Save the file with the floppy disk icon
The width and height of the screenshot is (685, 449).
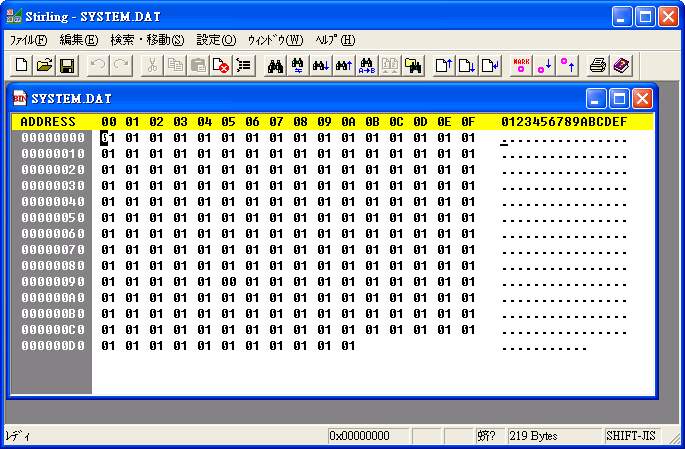(x=67, y=65)
